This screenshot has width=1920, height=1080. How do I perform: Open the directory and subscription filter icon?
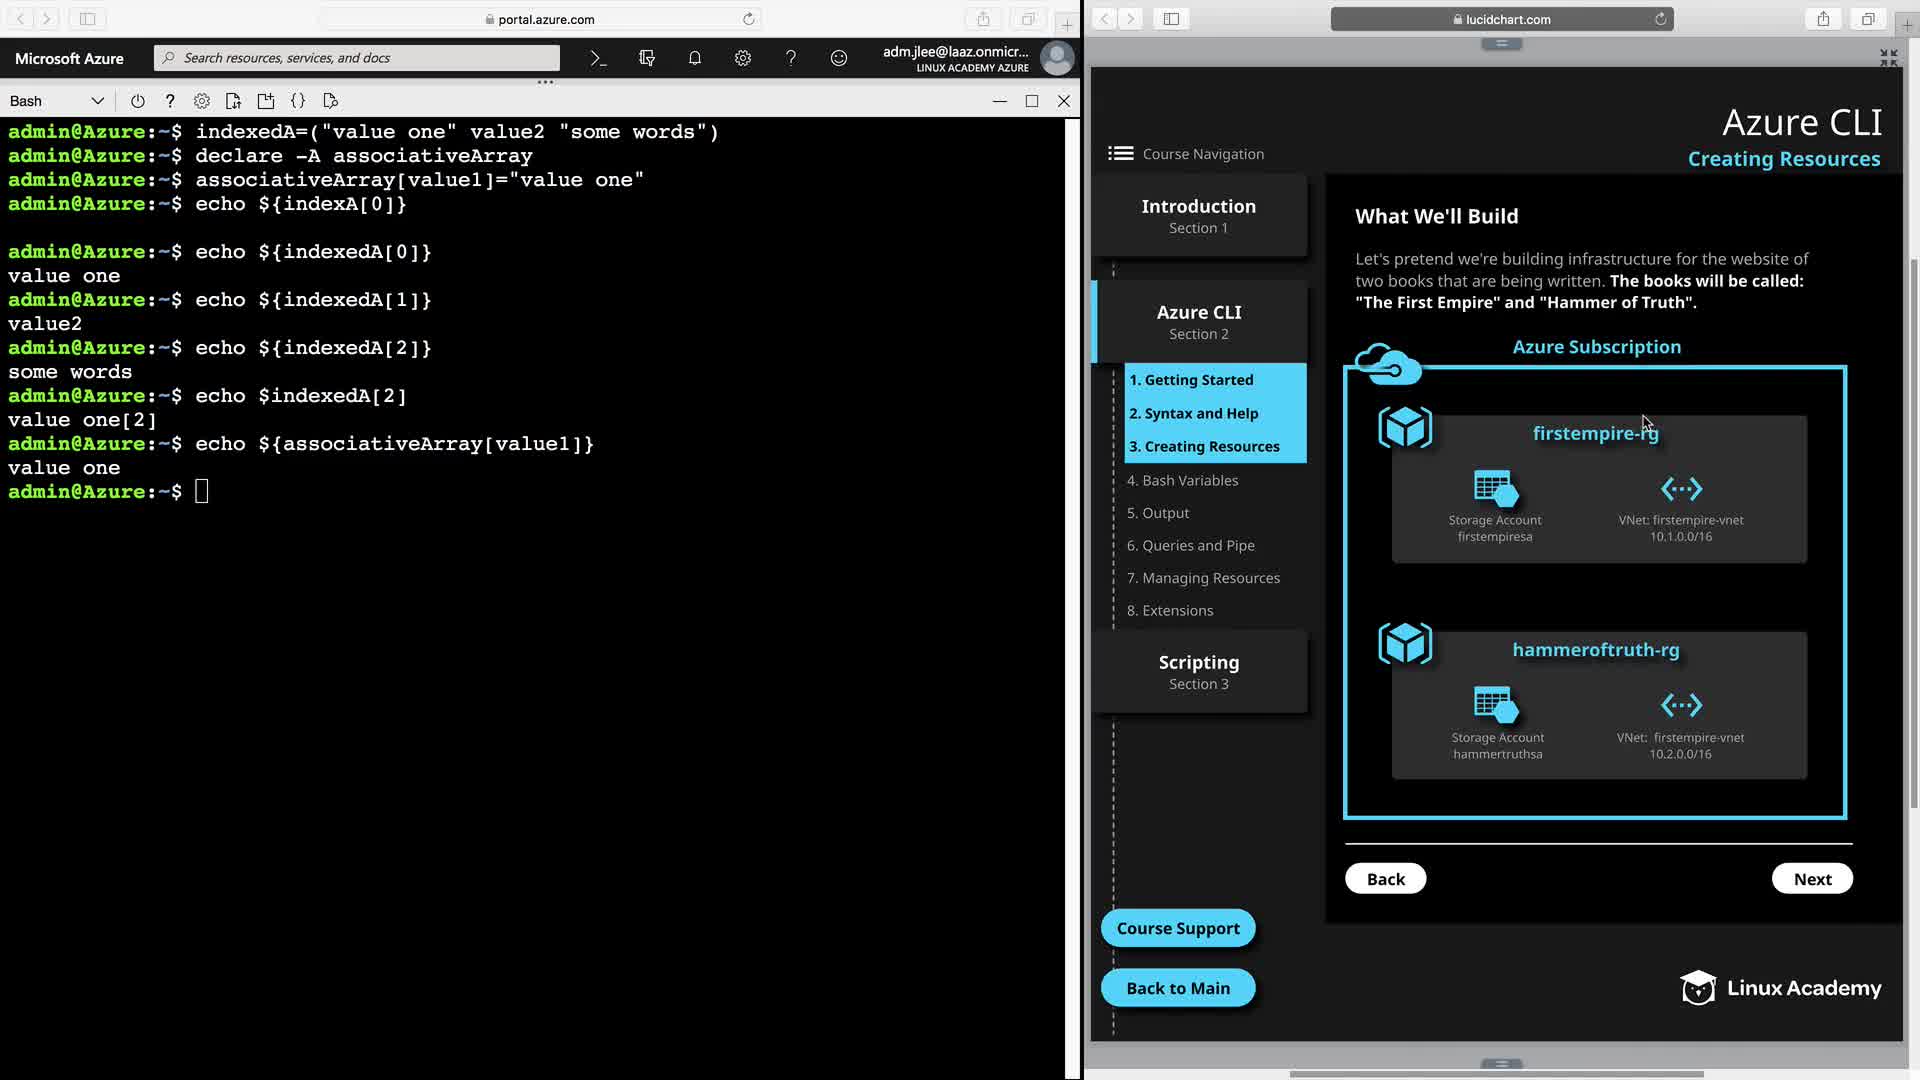[646, 58]
